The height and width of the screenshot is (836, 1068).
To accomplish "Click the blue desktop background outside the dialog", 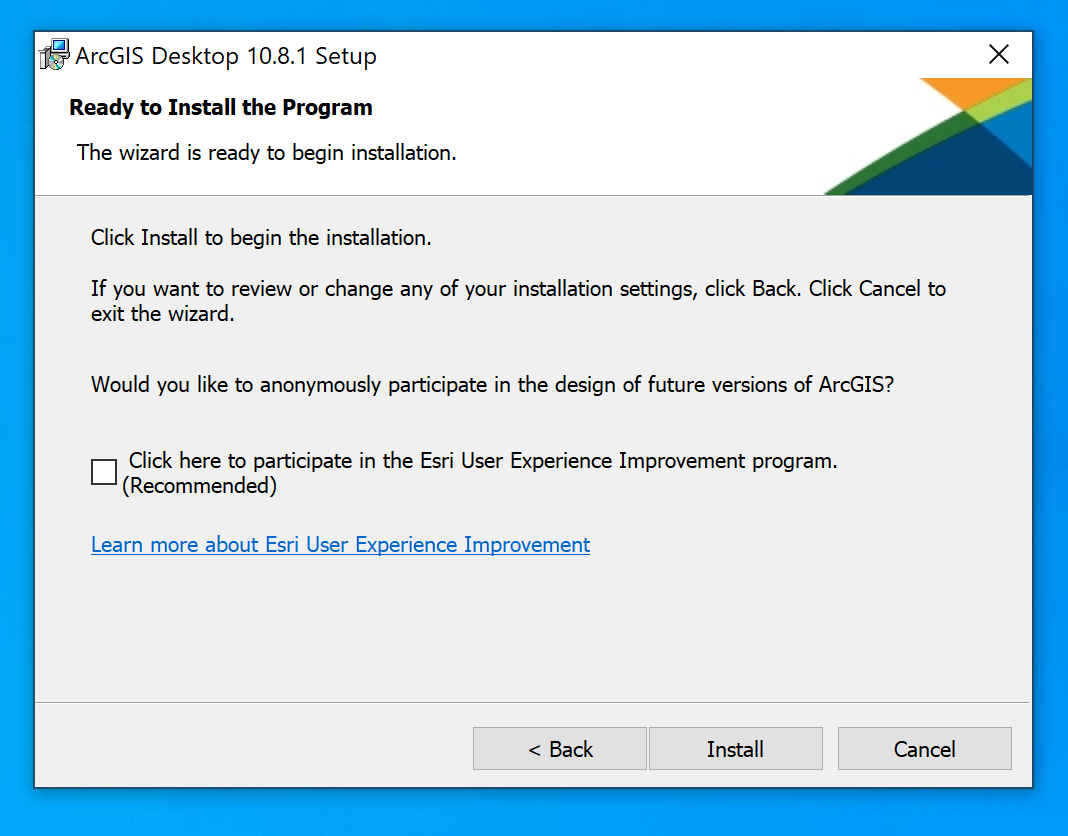I will click(x=1050, y=400).
